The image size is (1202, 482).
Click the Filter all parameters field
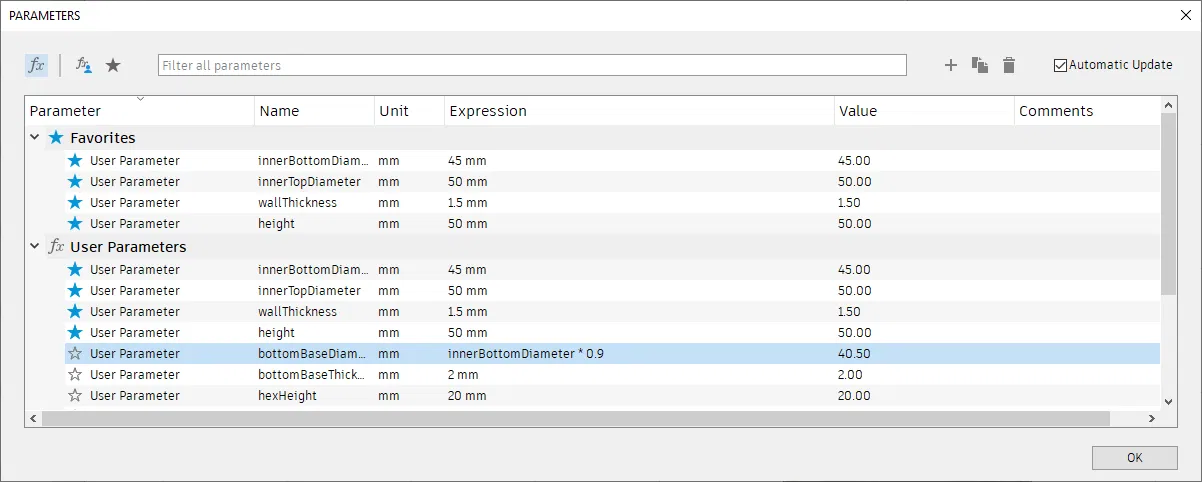[x=532, y=65]
